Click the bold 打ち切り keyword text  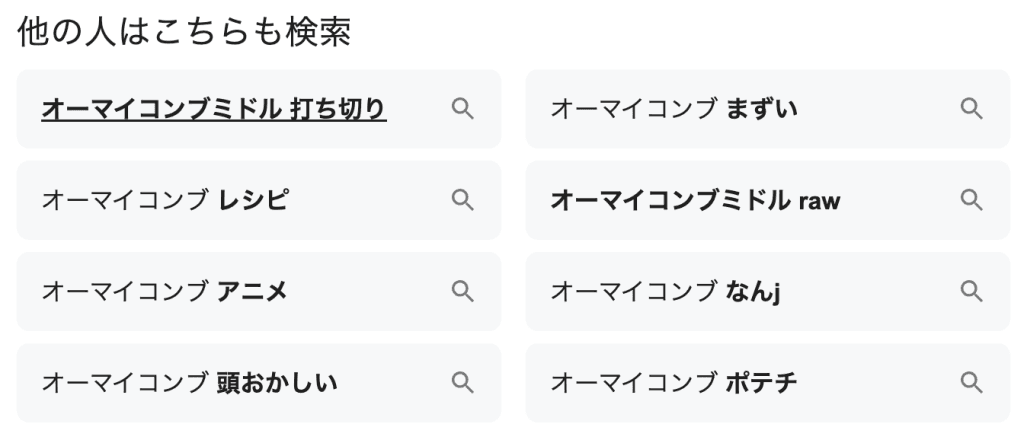(x=338, y=109)
